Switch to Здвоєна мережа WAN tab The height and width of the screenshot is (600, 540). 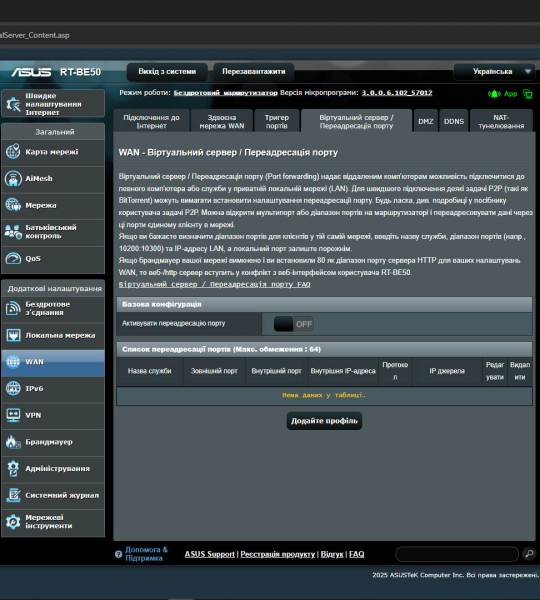[222, 121]
